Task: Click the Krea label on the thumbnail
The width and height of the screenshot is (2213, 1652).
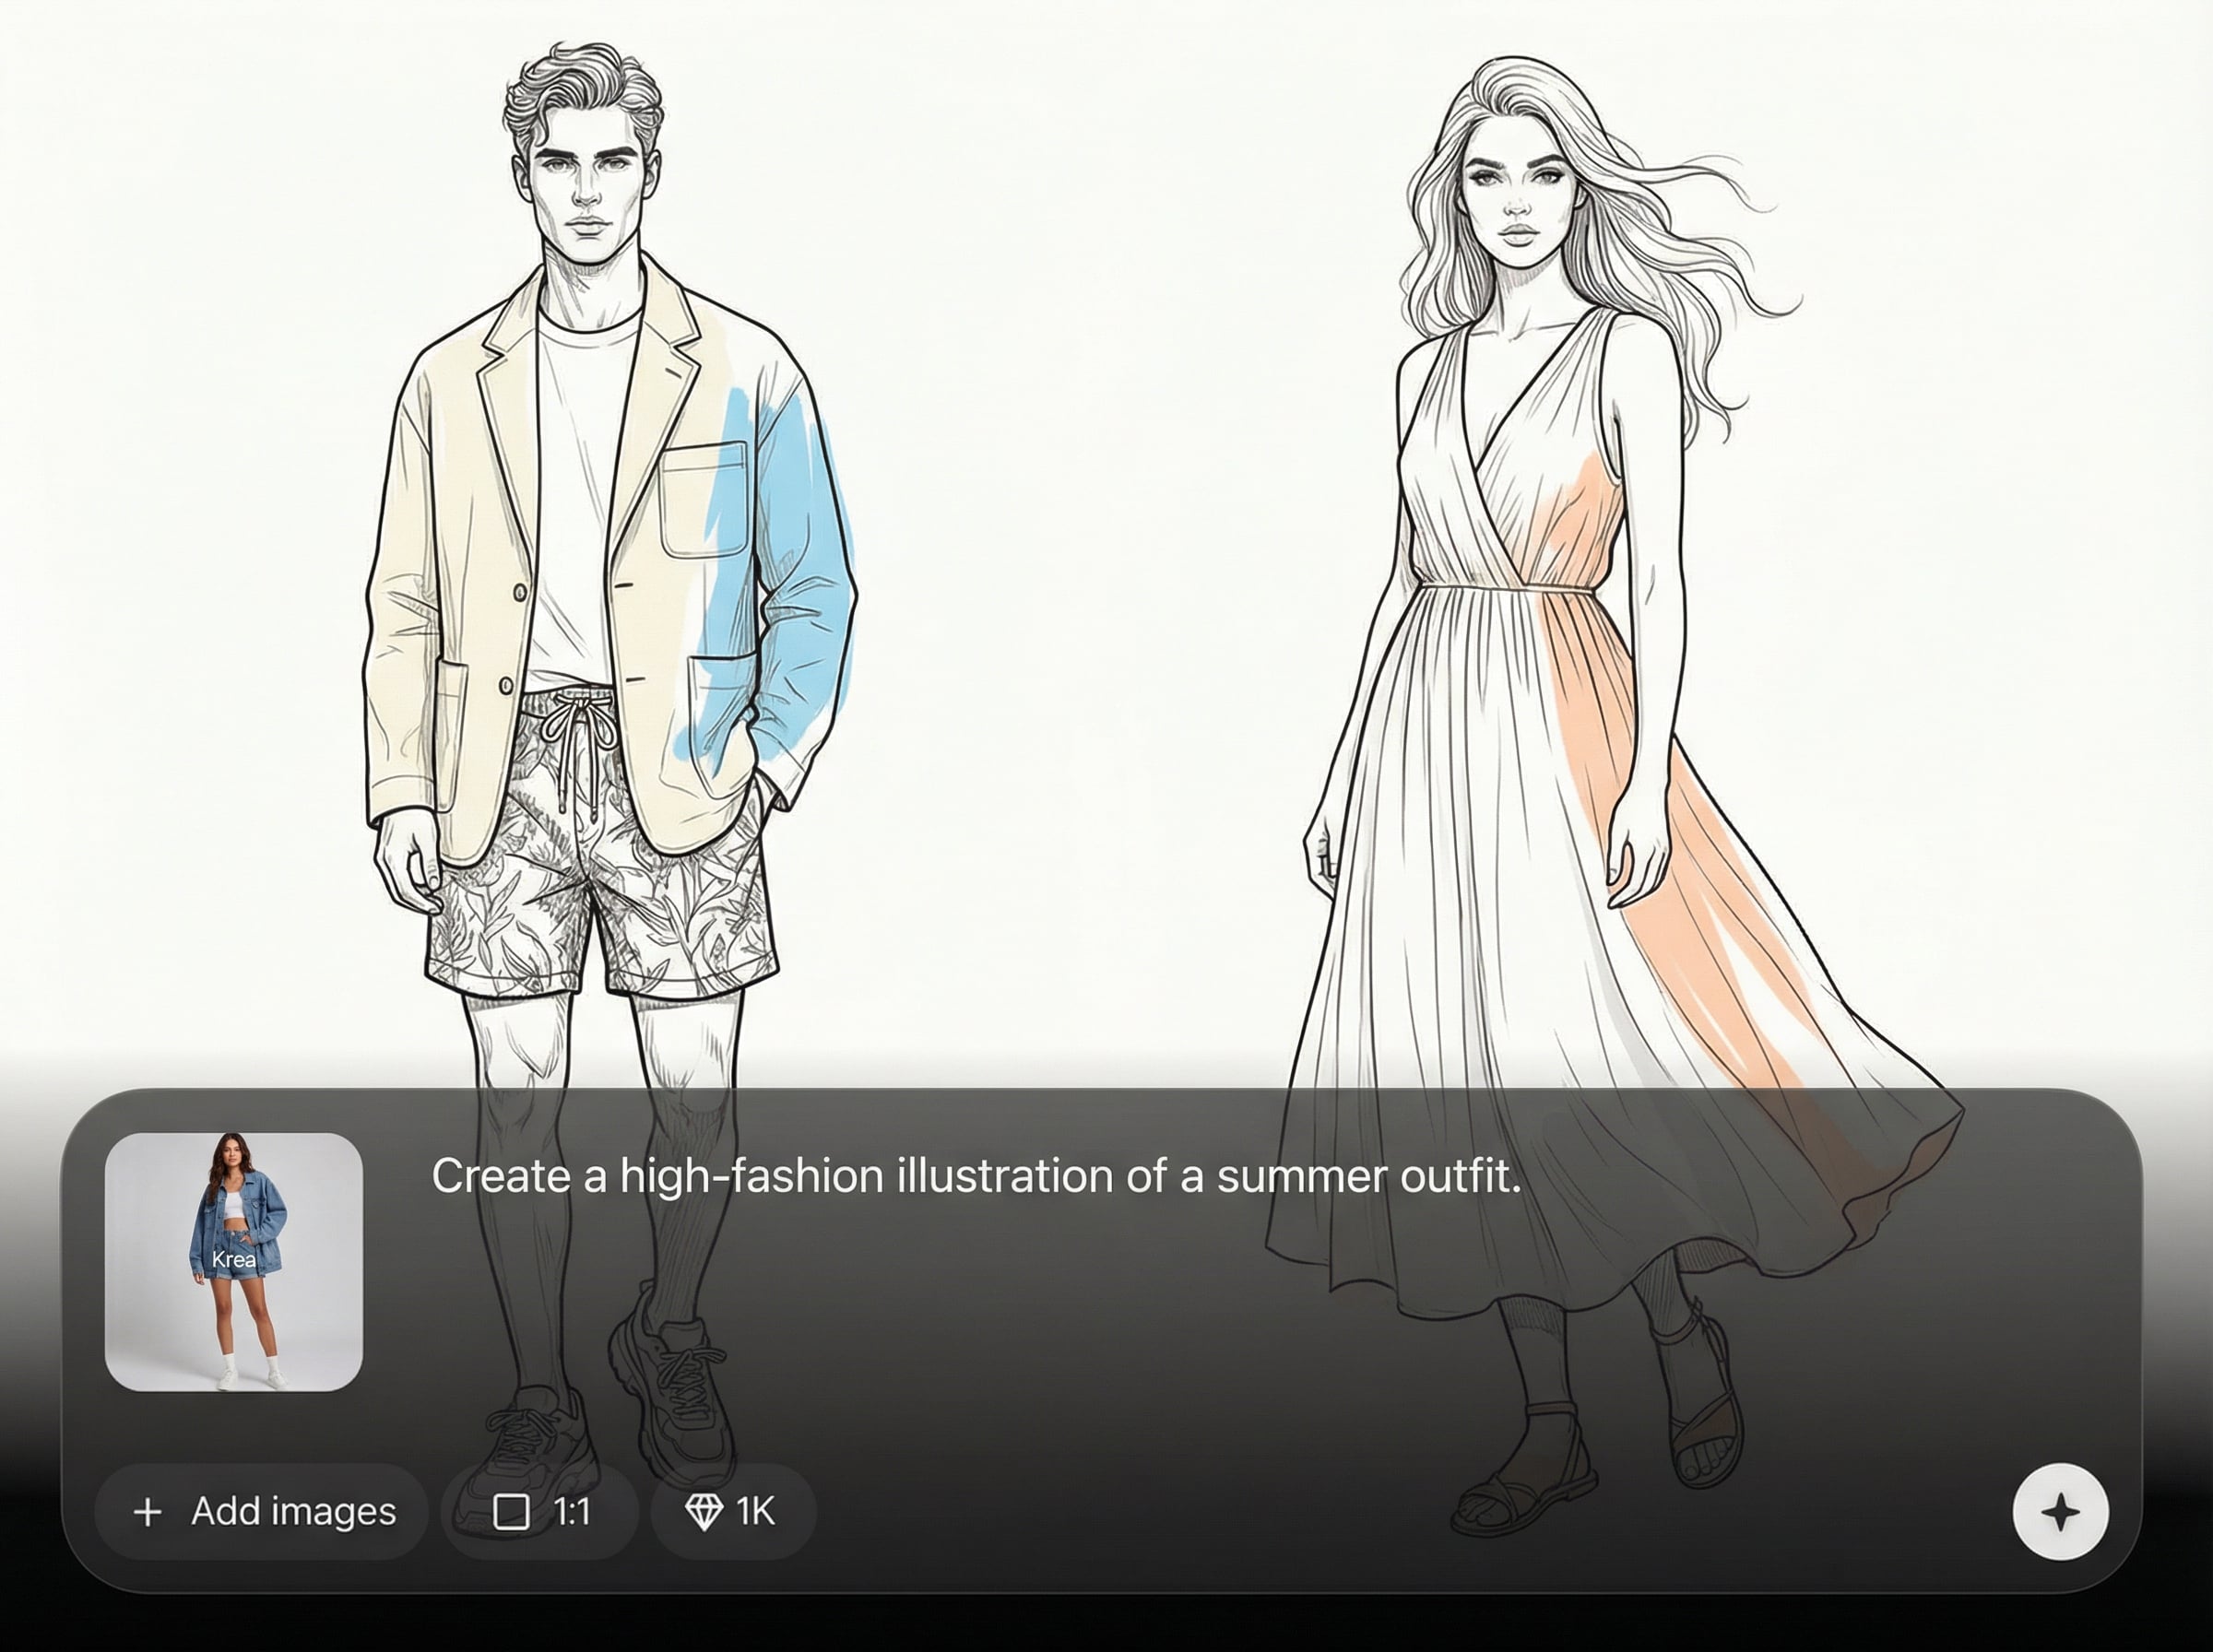Action: 234,1260
